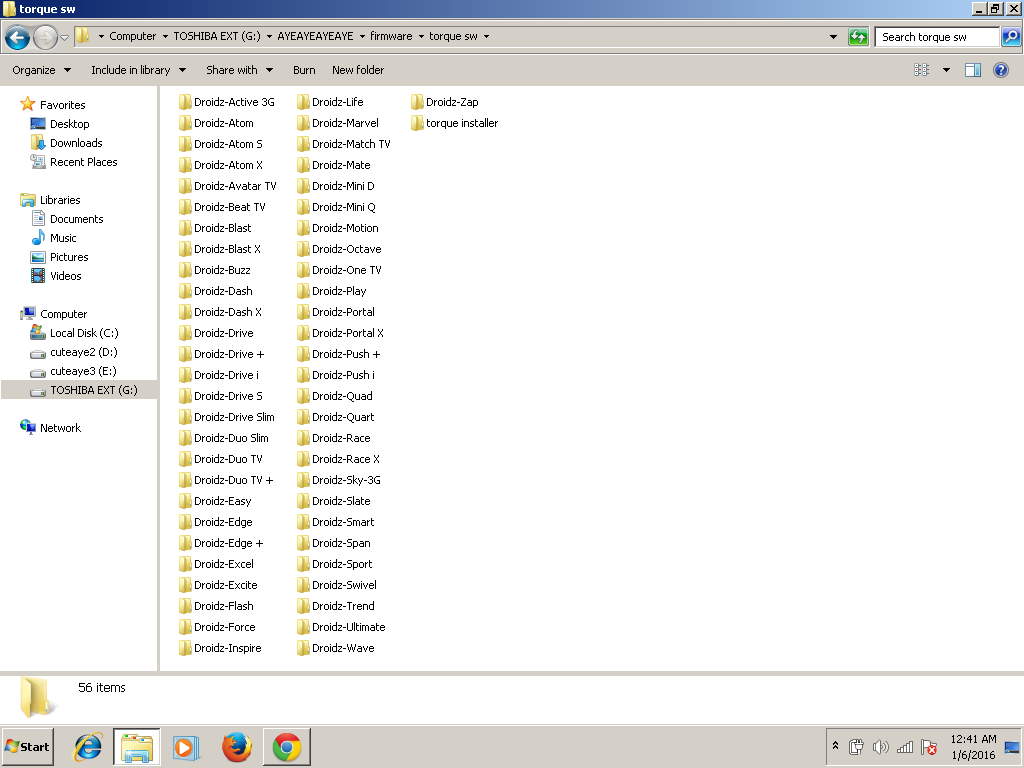Click firmware in the address breadcrumb
1024x768 pixels.
(391, 37)
